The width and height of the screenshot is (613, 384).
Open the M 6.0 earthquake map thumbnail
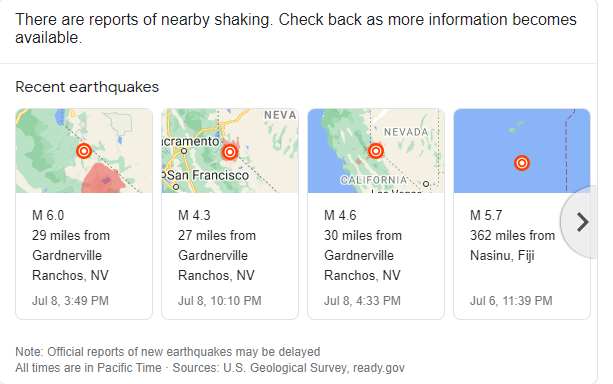coord(84,151)
